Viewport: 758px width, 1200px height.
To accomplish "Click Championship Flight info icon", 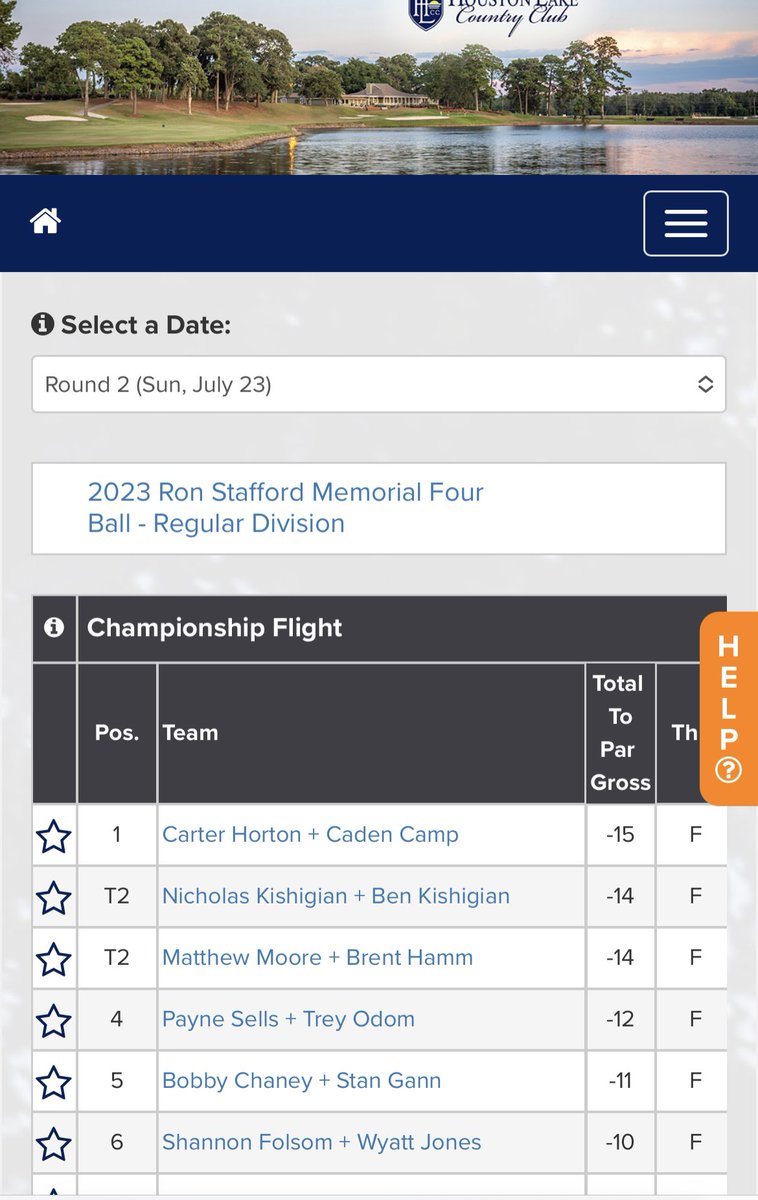I will [54, 627].
